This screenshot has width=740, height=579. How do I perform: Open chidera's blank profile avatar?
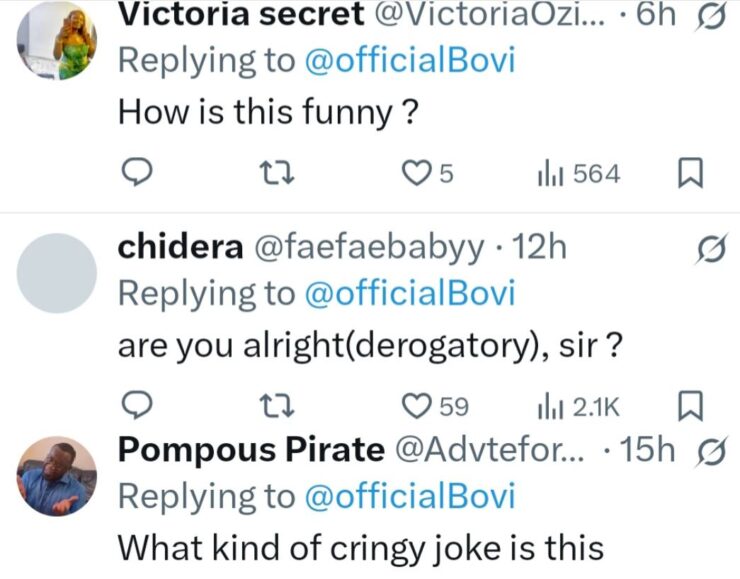57,273
